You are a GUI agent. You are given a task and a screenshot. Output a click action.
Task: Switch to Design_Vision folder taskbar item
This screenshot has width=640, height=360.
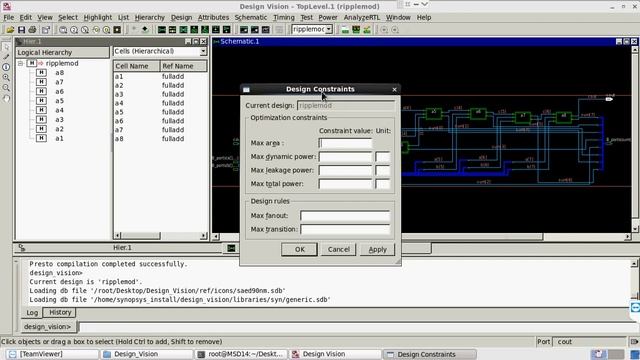coord(147,354)
